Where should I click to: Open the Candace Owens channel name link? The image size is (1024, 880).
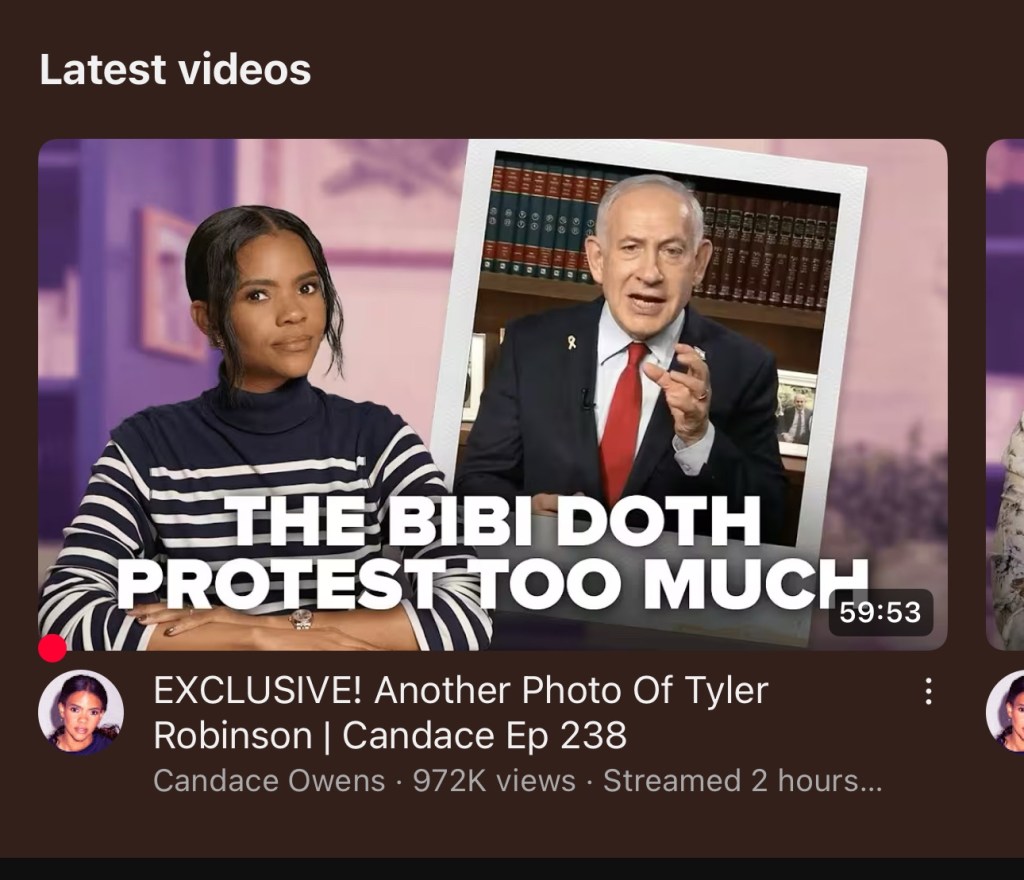point(269,781)
